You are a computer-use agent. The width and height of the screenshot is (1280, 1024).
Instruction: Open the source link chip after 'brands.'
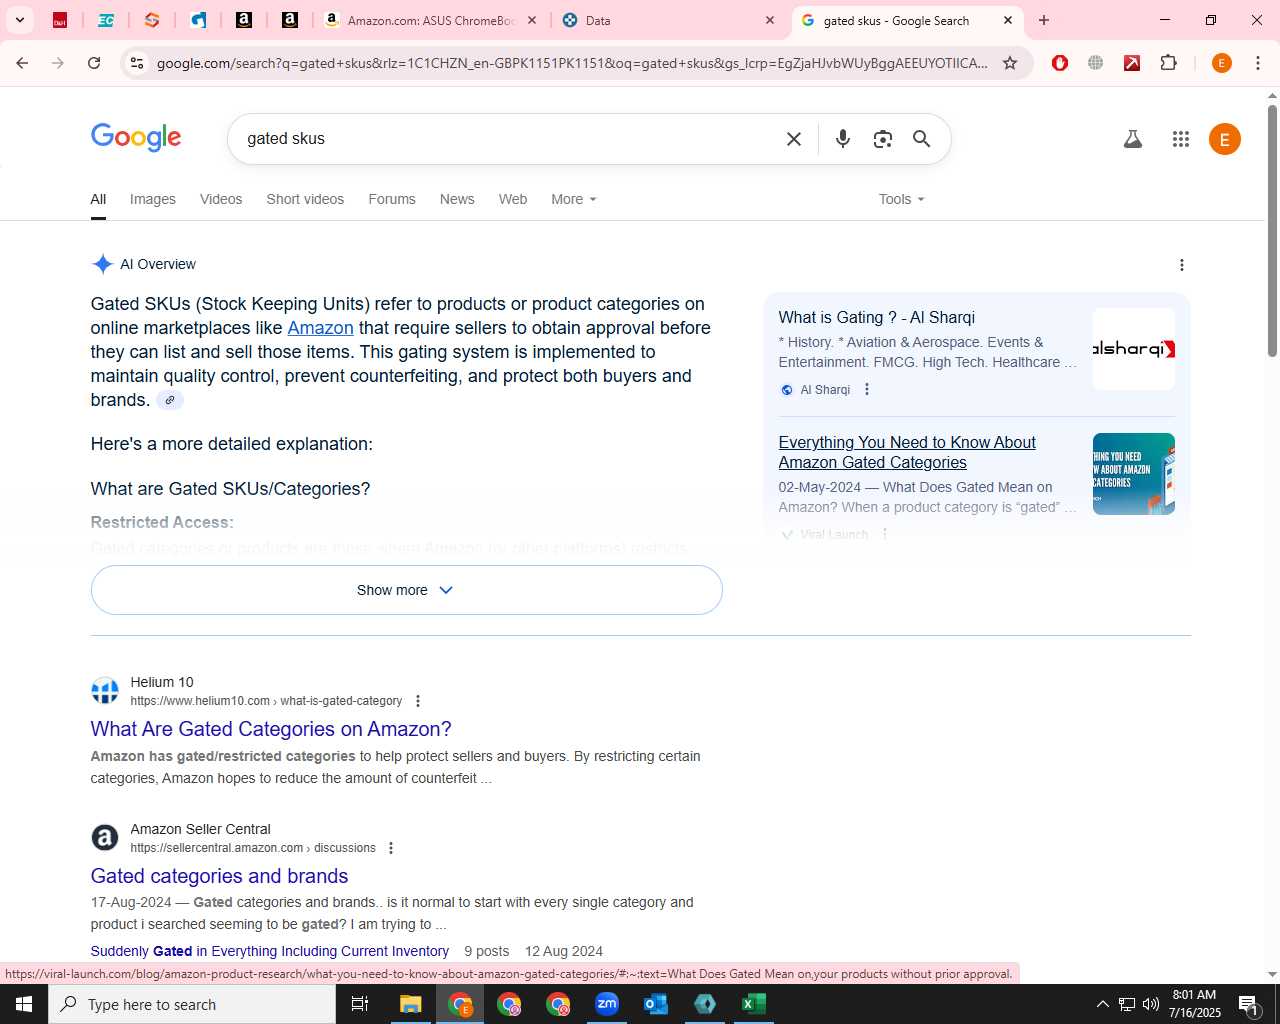pos(170,400)
